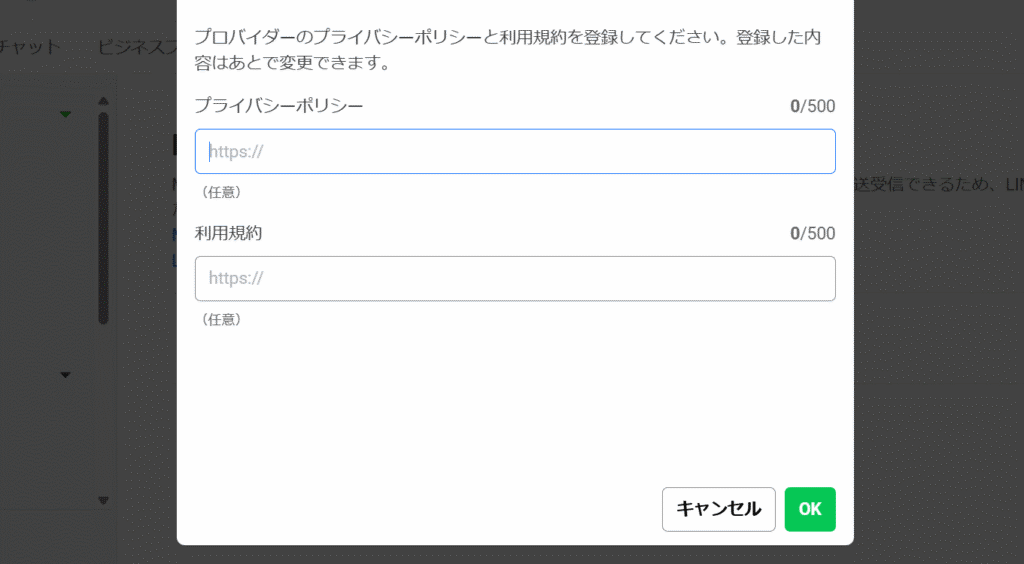
Task: Click the プライバシーポリシー field label
Action: click(x=279, y=106)
